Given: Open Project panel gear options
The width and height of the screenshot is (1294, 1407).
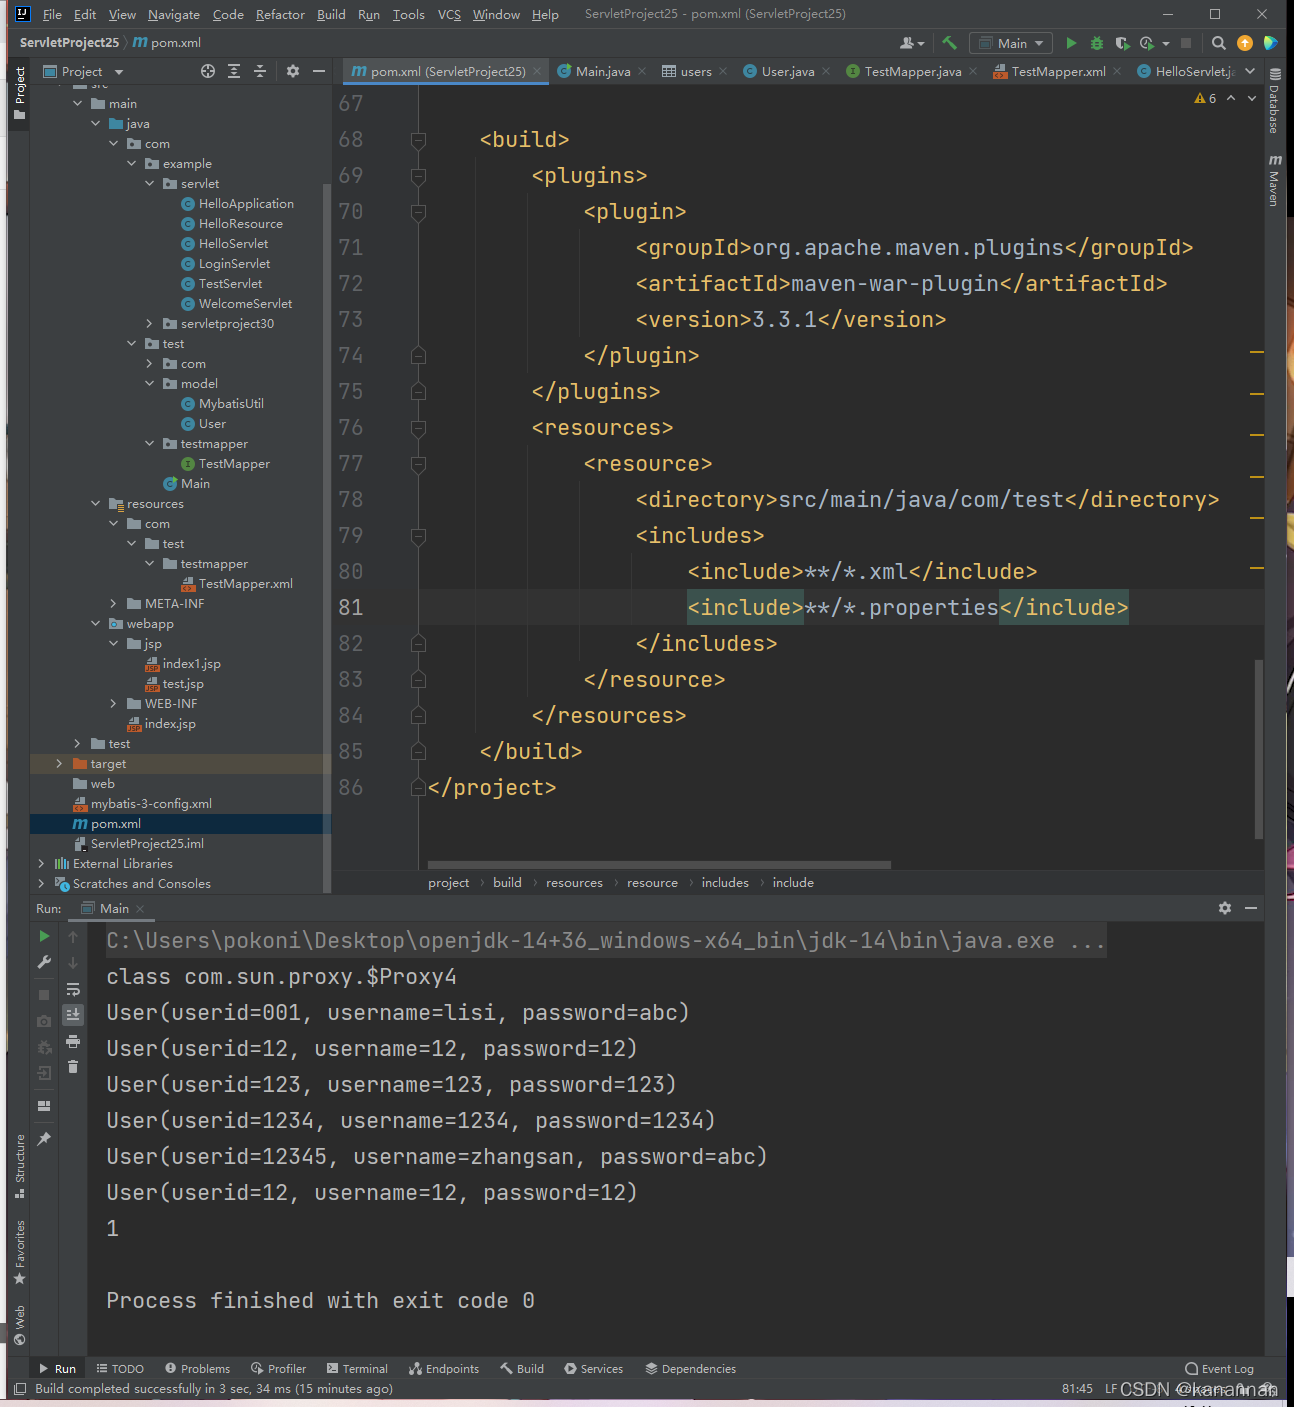Looking at the screenshot, I should [x=293, y=71].
